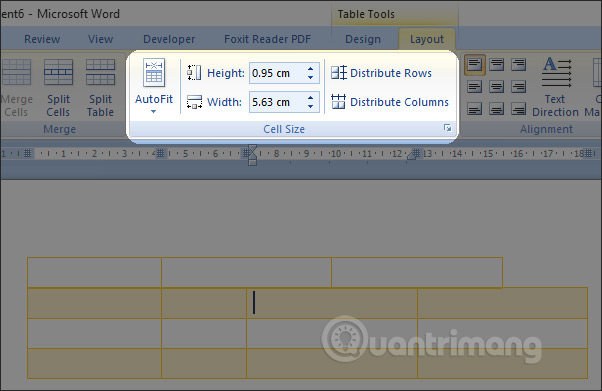
Task: Click the Split Table icon
Action: click(100, 72)
